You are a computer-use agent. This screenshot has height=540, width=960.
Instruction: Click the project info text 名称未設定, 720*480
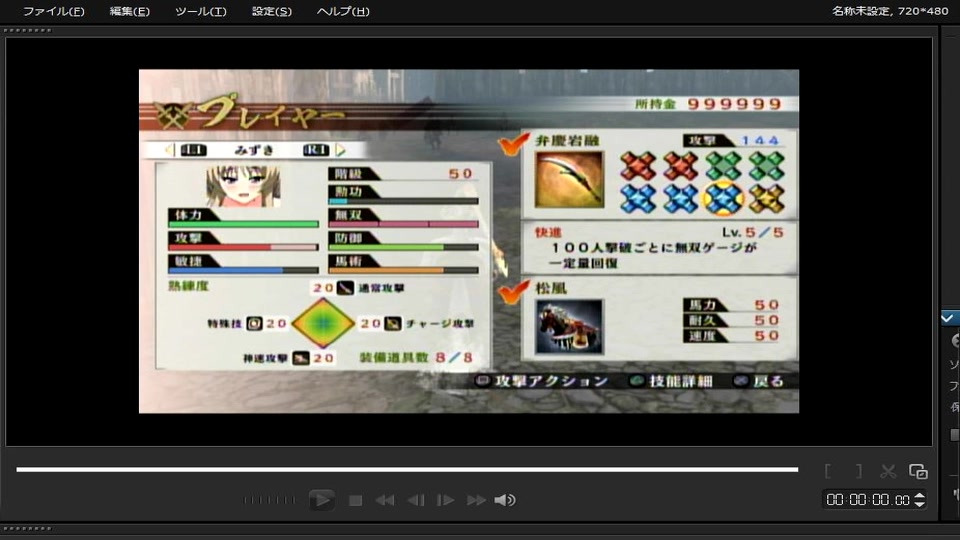coord(890,10)
